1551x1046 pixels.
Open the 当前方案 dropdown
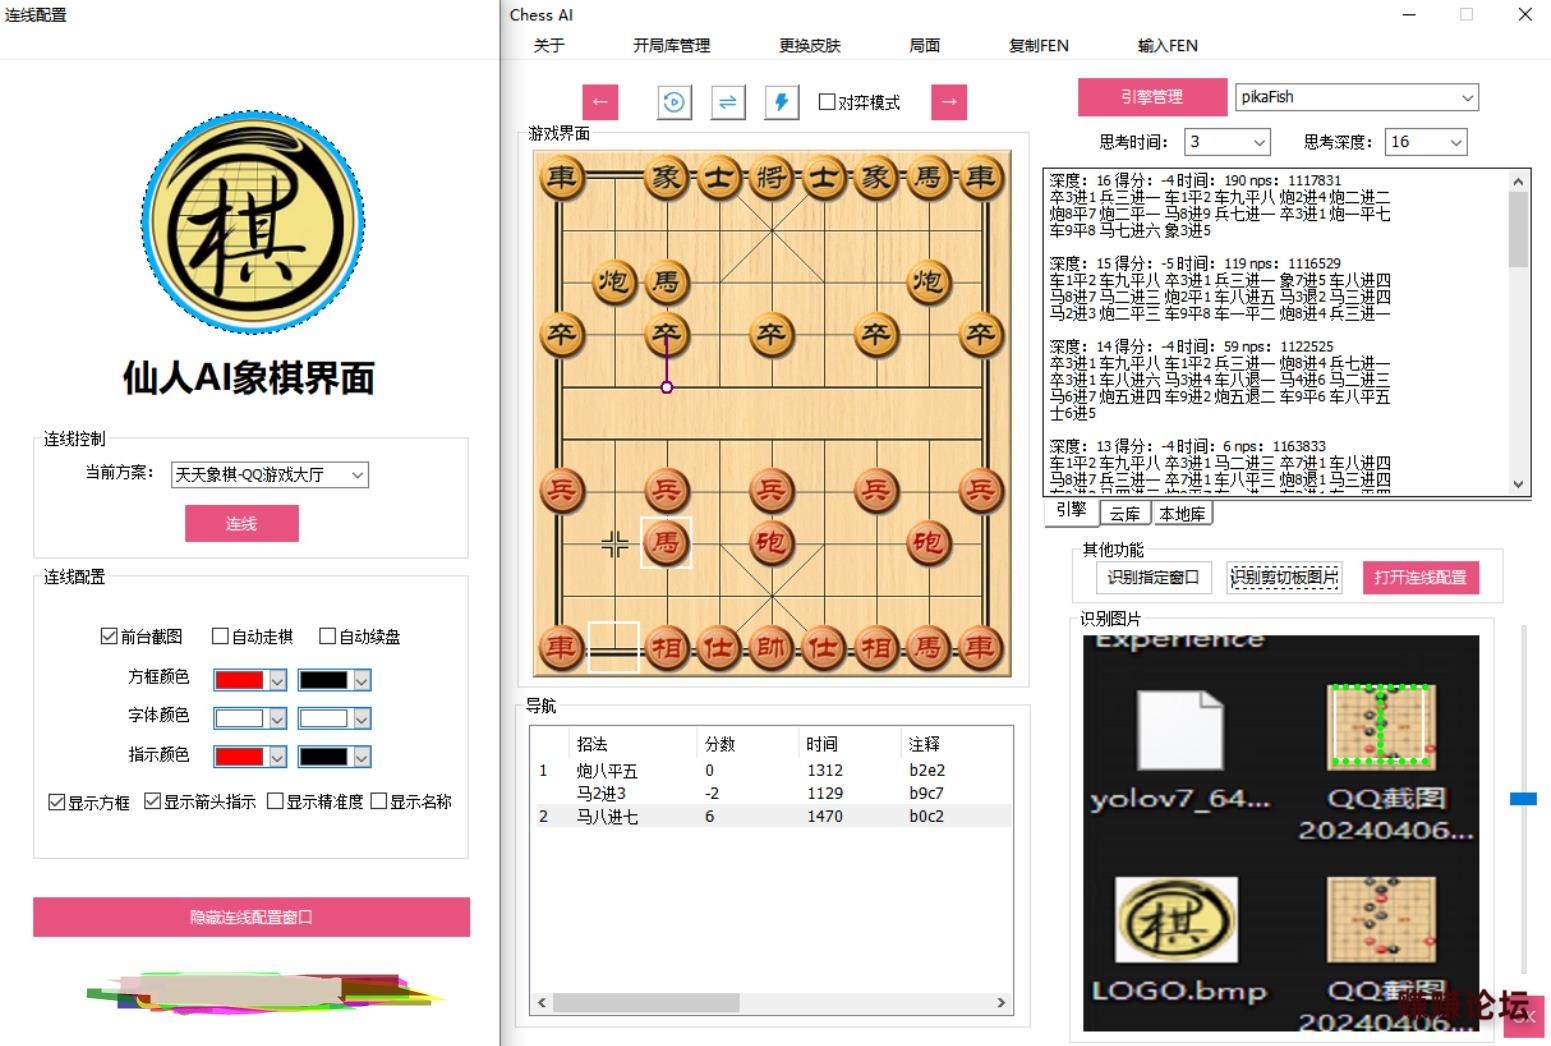270,475
